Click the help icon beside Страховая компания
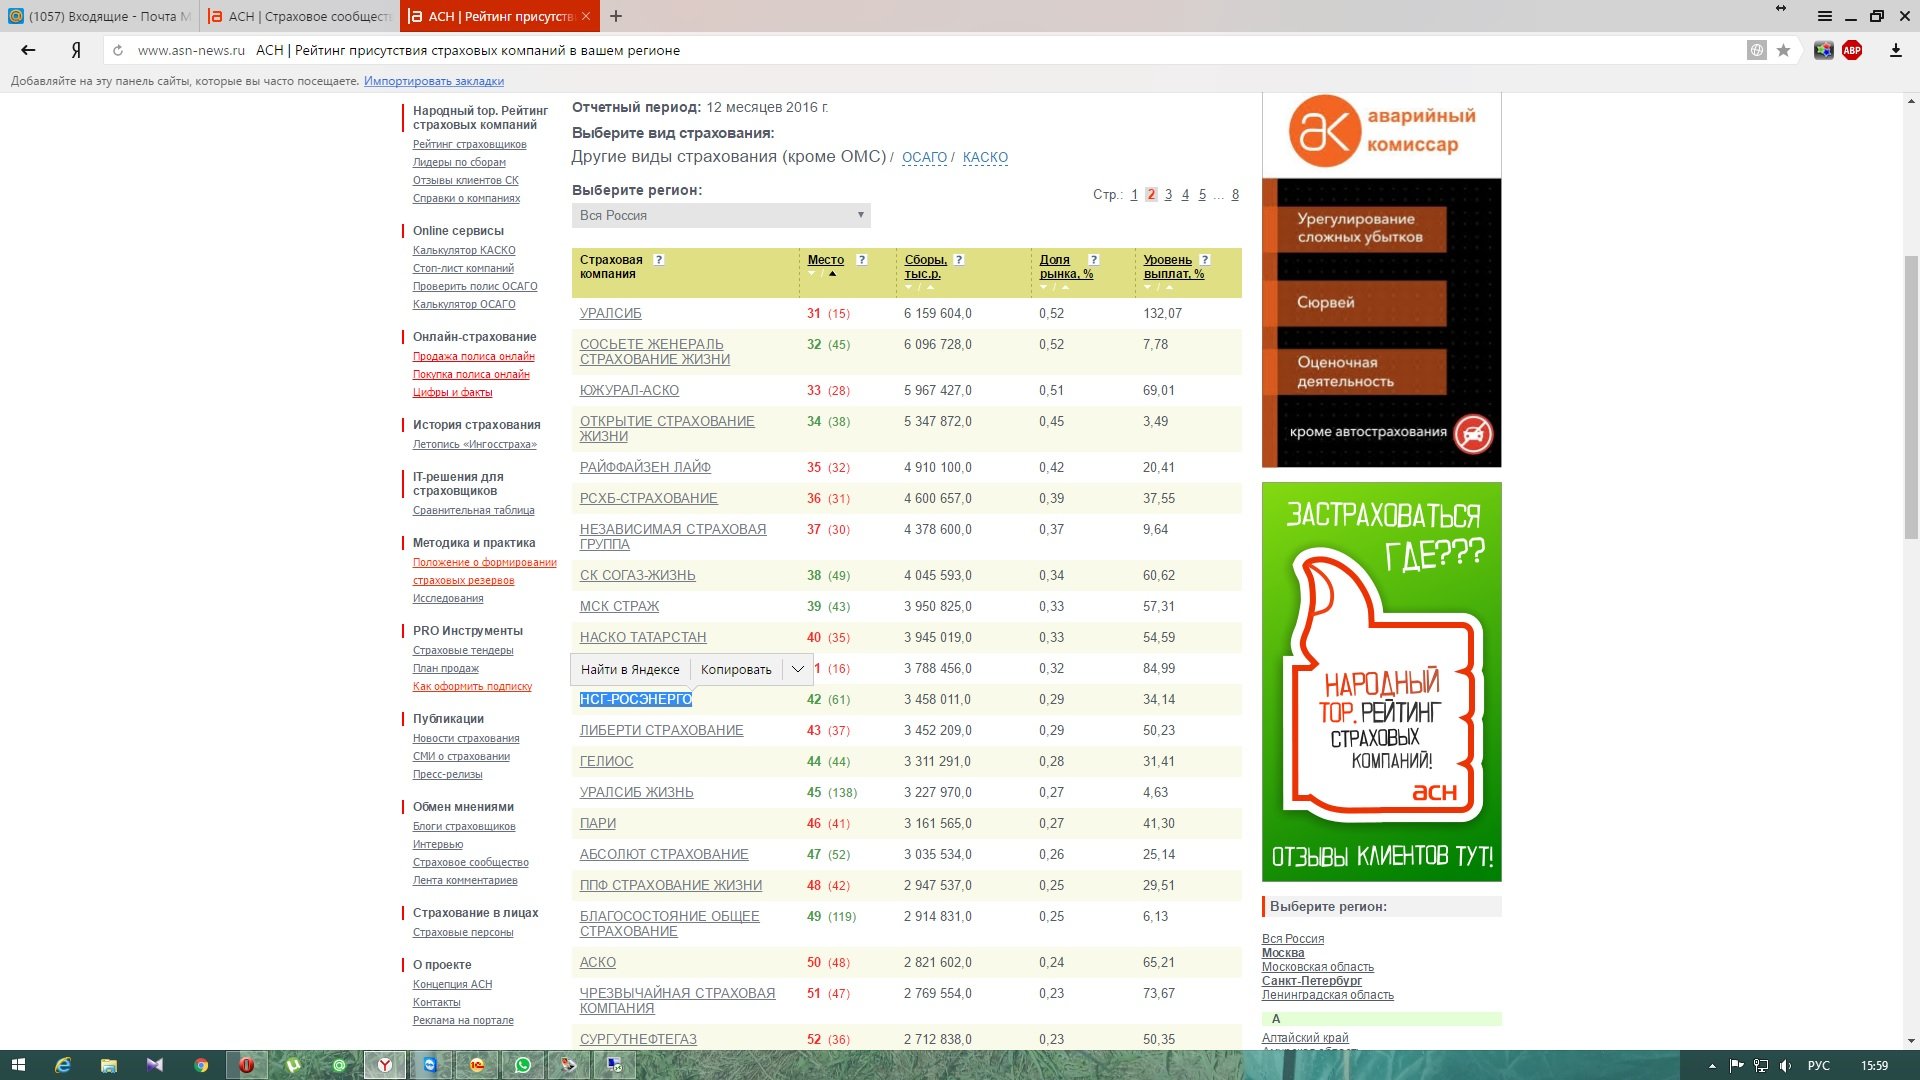Screen dimensions: 1920x1080 [x=658, y=260]
